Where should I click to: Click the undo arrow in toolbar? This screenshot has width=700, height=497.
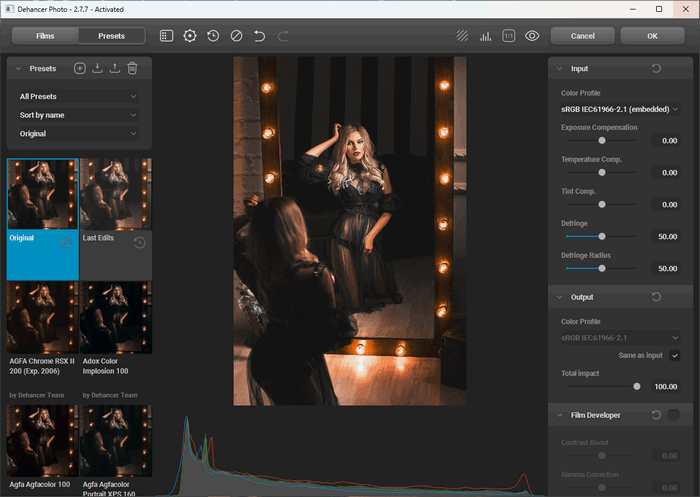coord(259,36)
